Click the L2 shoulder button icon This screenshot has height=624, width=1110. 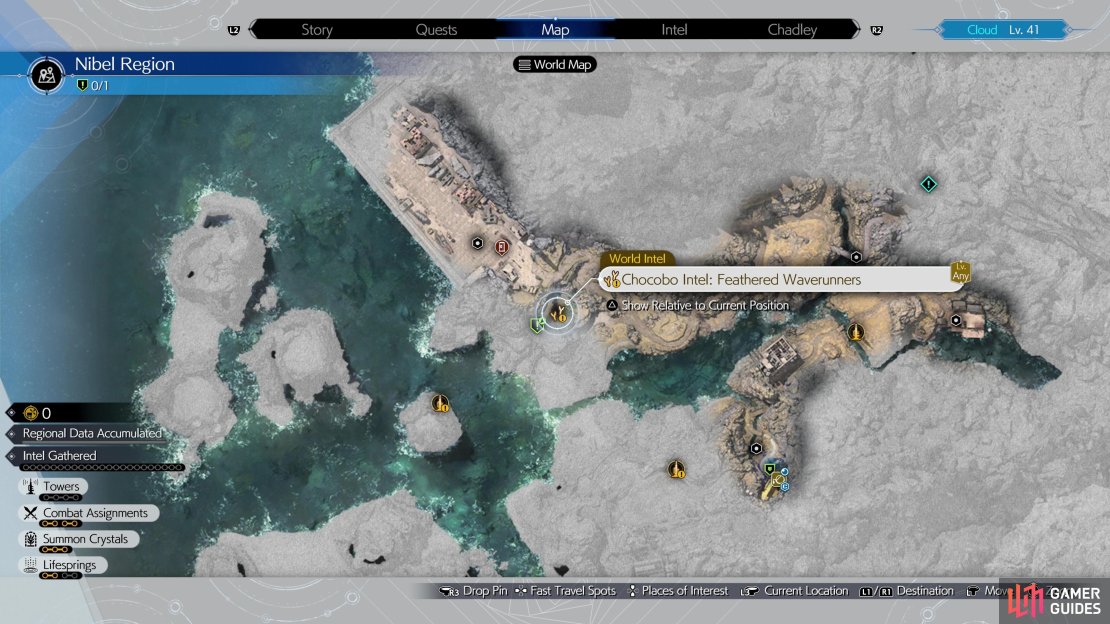click(234, 30)
